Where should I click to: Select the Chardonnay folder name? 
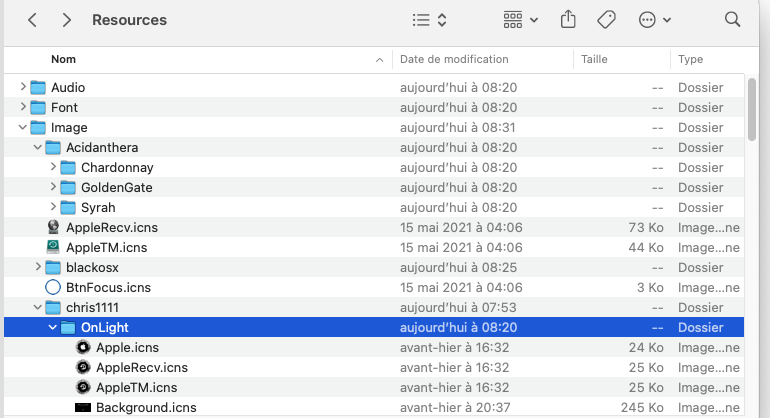tap(117, 167)
